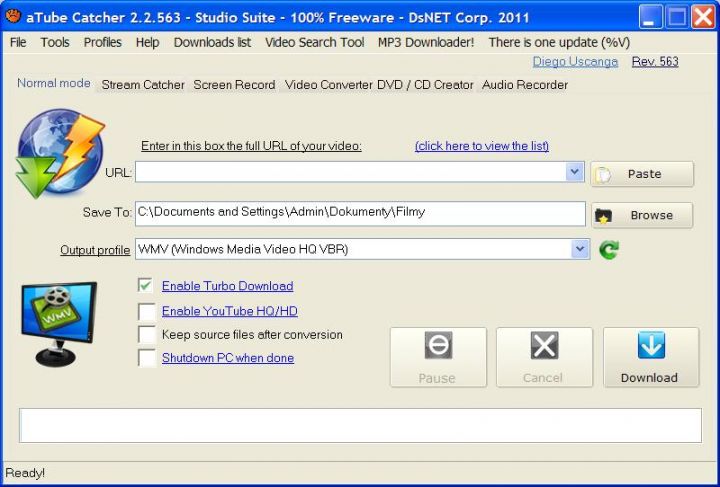Open the Rev. 563 link
Image resolution: width=720 pixels, height=487 pixels.
point(655,62)
